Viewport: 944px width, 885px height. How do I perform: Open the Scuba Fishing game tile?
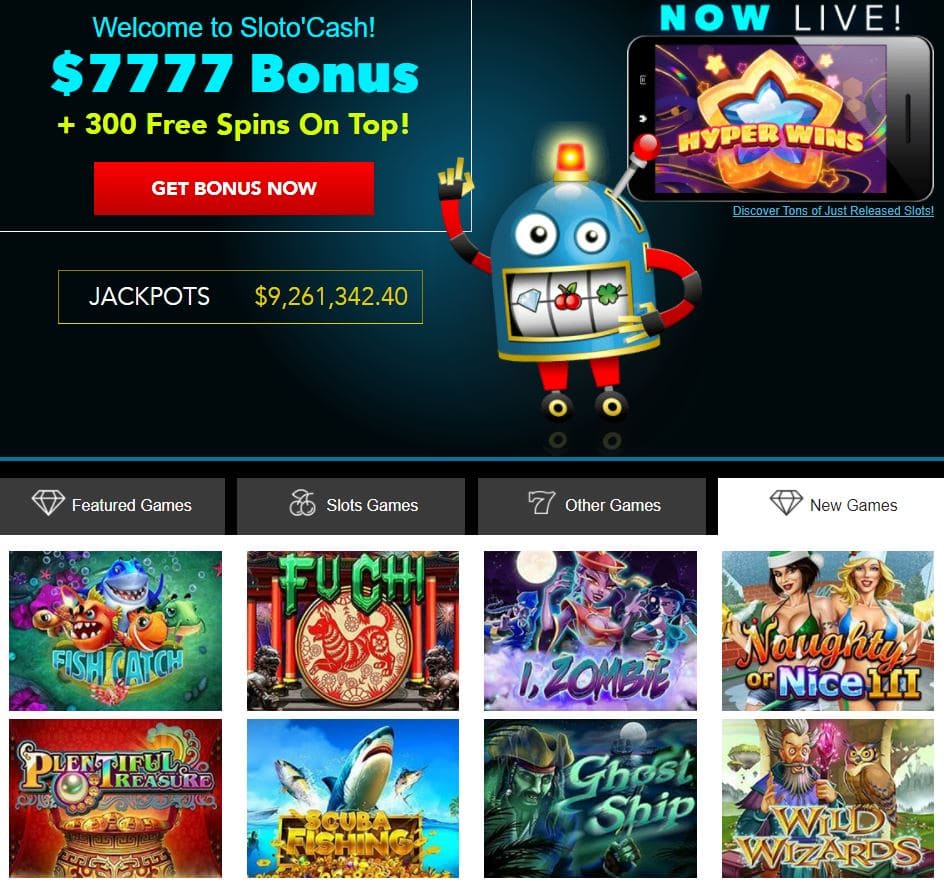(353, 798)
